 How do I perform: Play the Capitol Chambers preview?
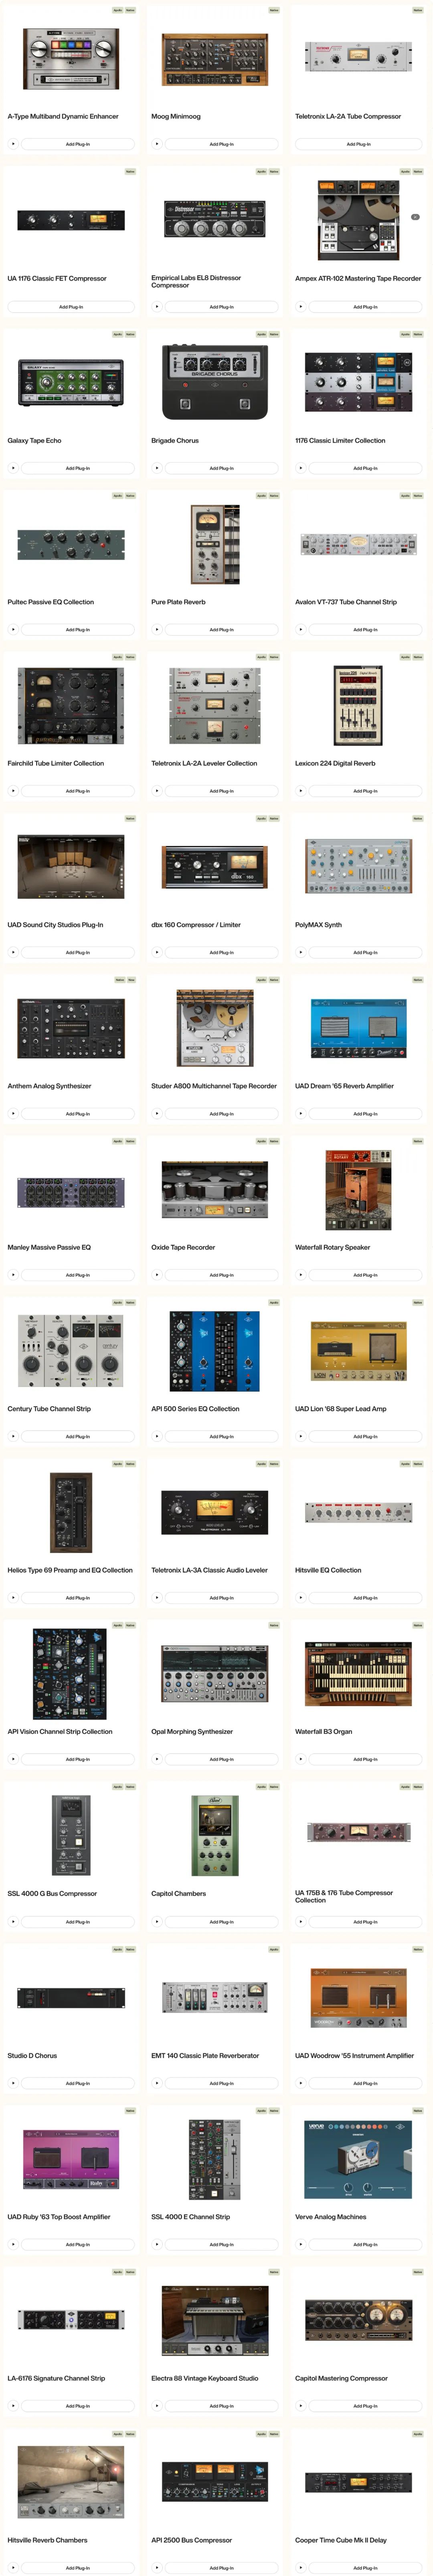tap(157, 1922)
